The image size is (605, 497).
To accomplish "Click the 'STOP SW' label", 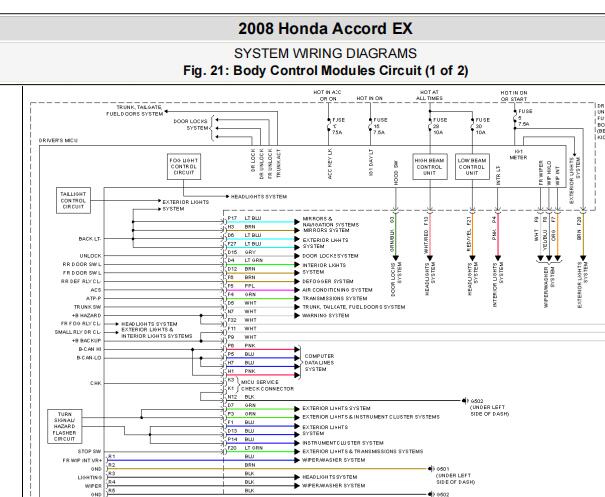I will [x=89, y=451].
